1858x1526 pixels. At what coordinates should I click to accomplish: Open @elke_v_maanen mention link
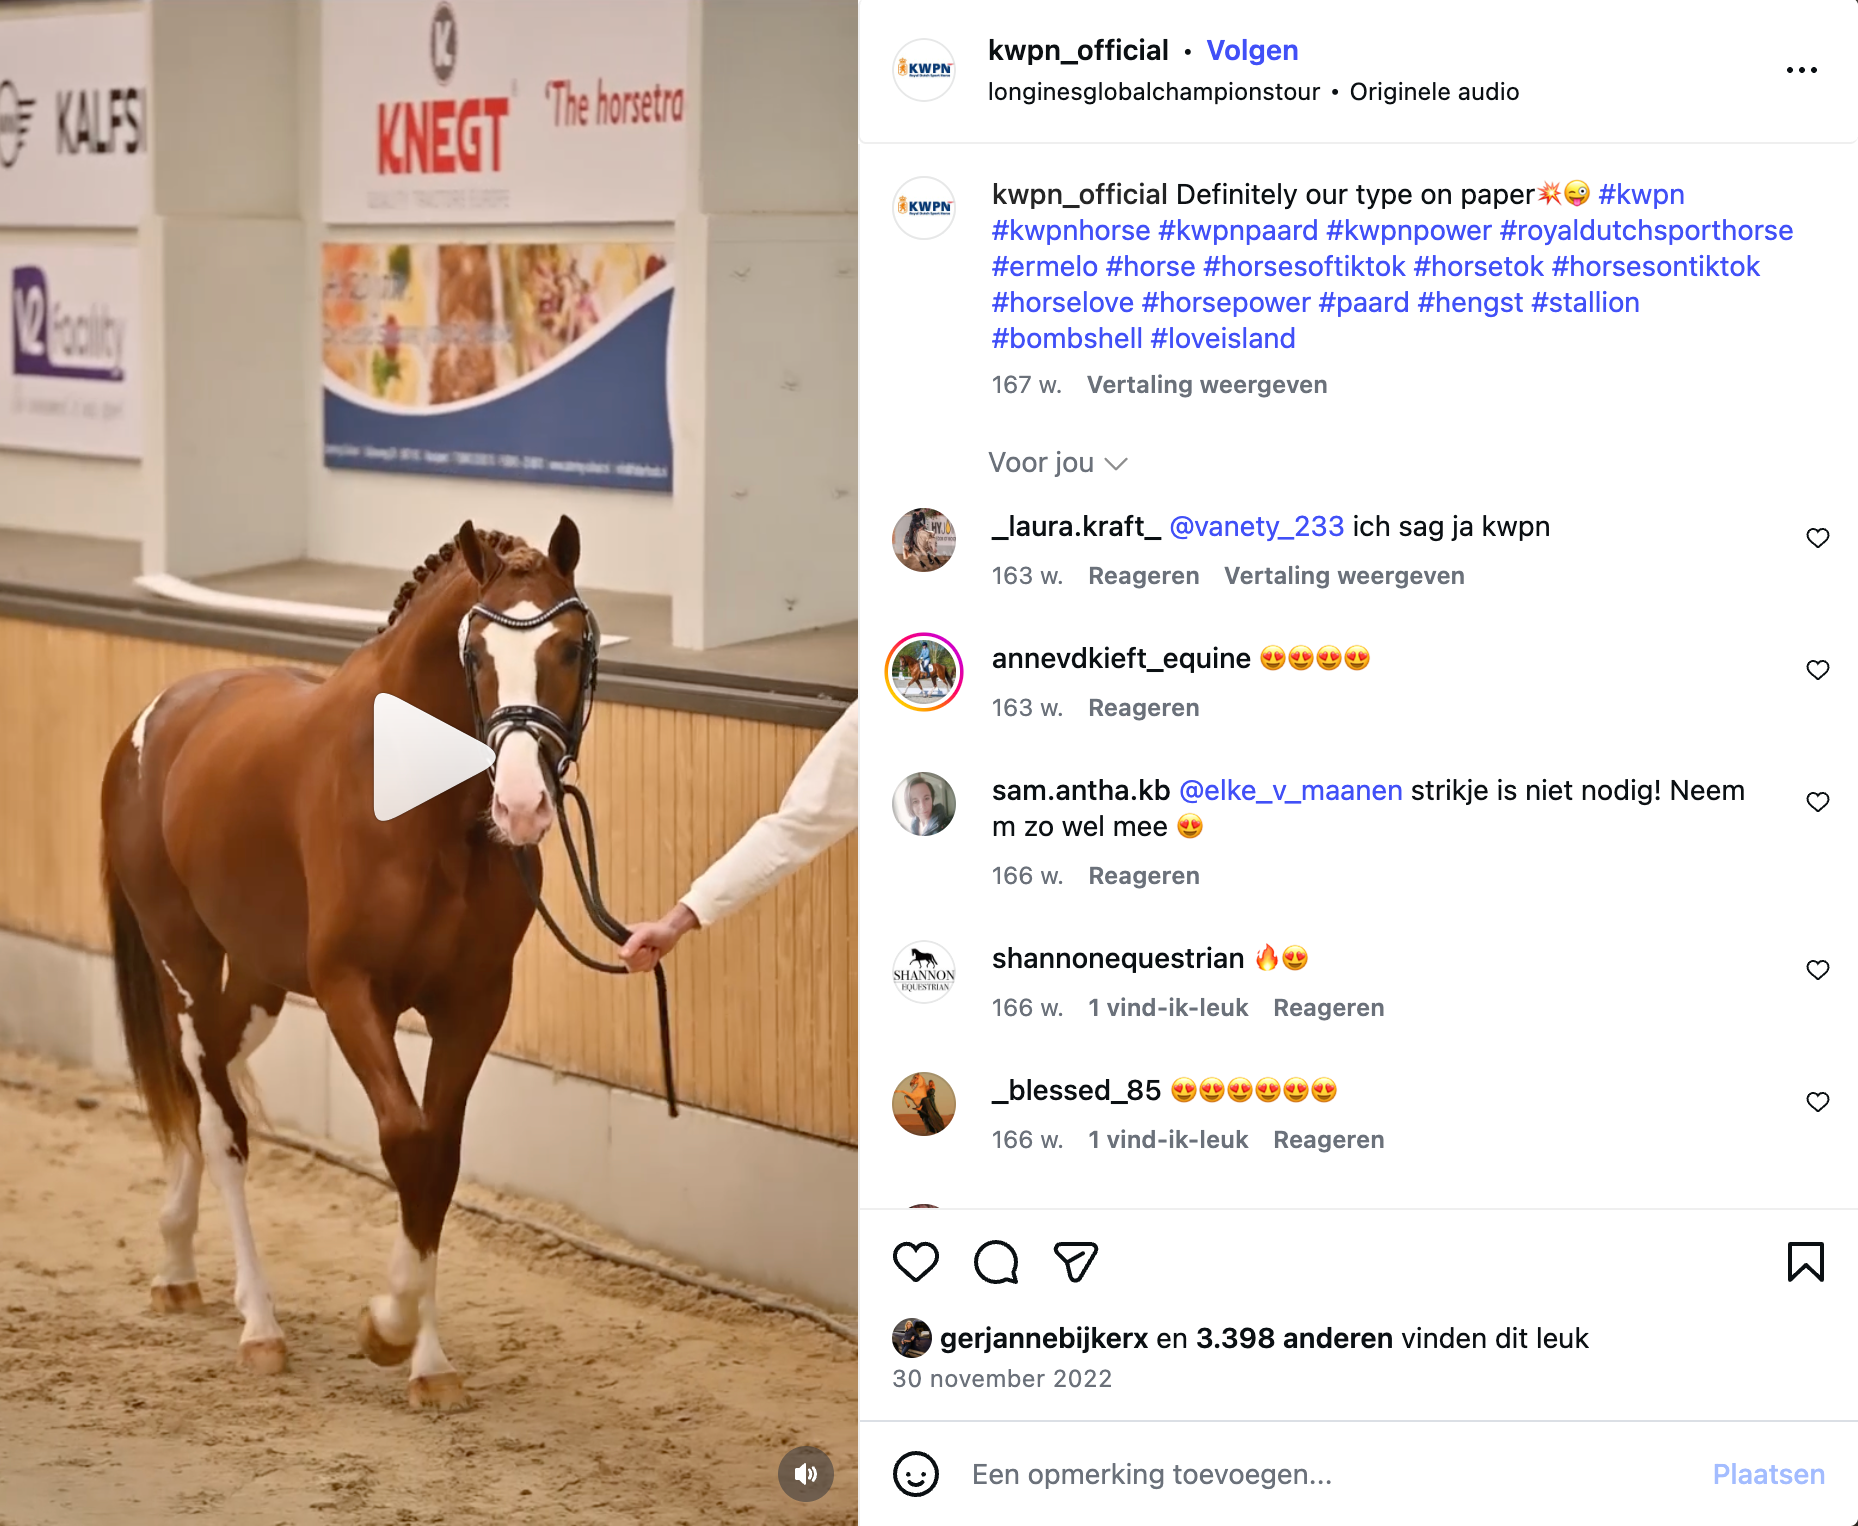pos(1290,790)
